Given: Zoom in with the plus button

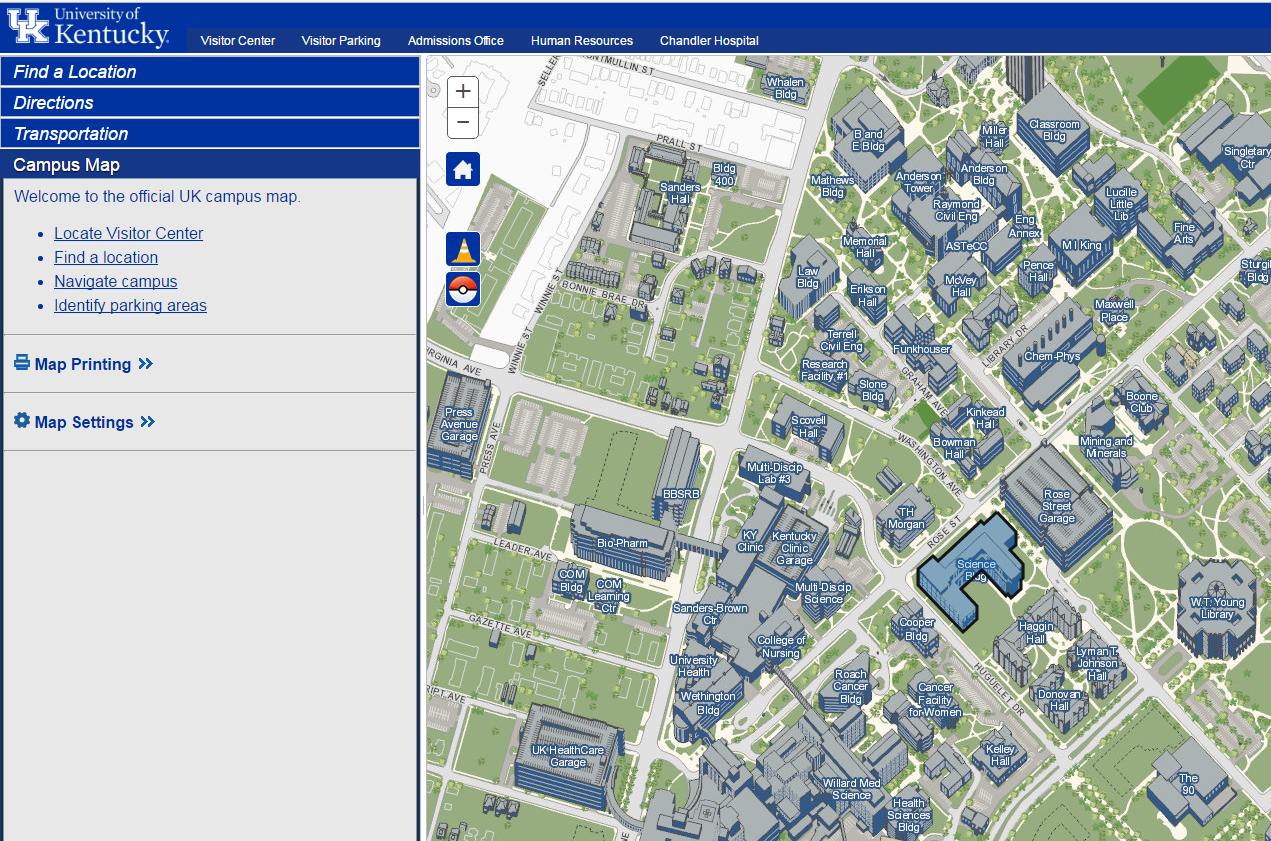Looking at the screenshot, I should (462, 91).
